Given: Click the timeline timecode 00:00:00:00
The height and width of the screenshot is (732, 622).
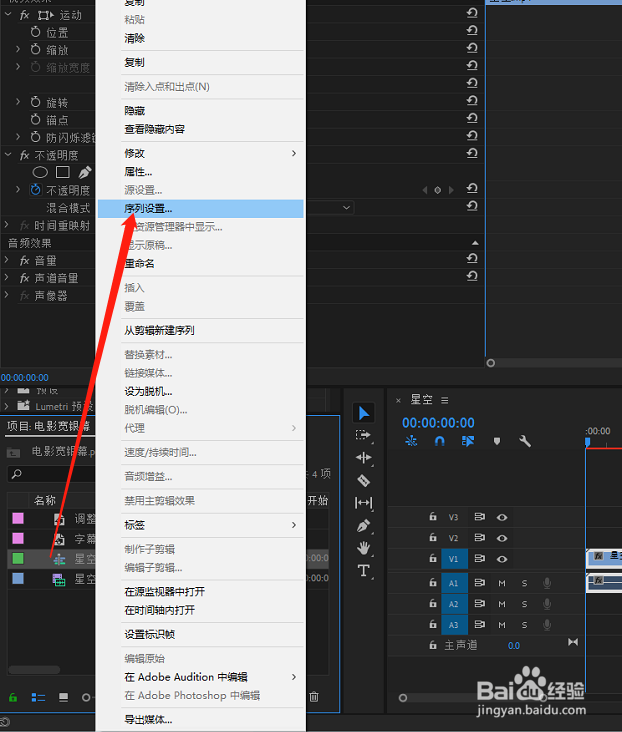Looking at the screenshot, I should point(438,423).
